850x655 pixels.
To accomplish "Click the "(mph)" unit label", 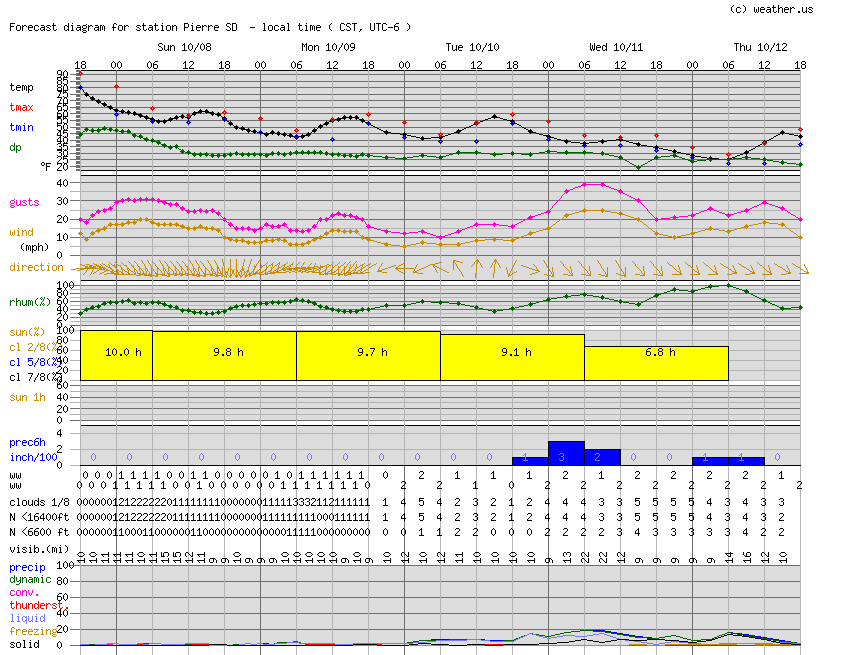I will [x=35, y=247].
